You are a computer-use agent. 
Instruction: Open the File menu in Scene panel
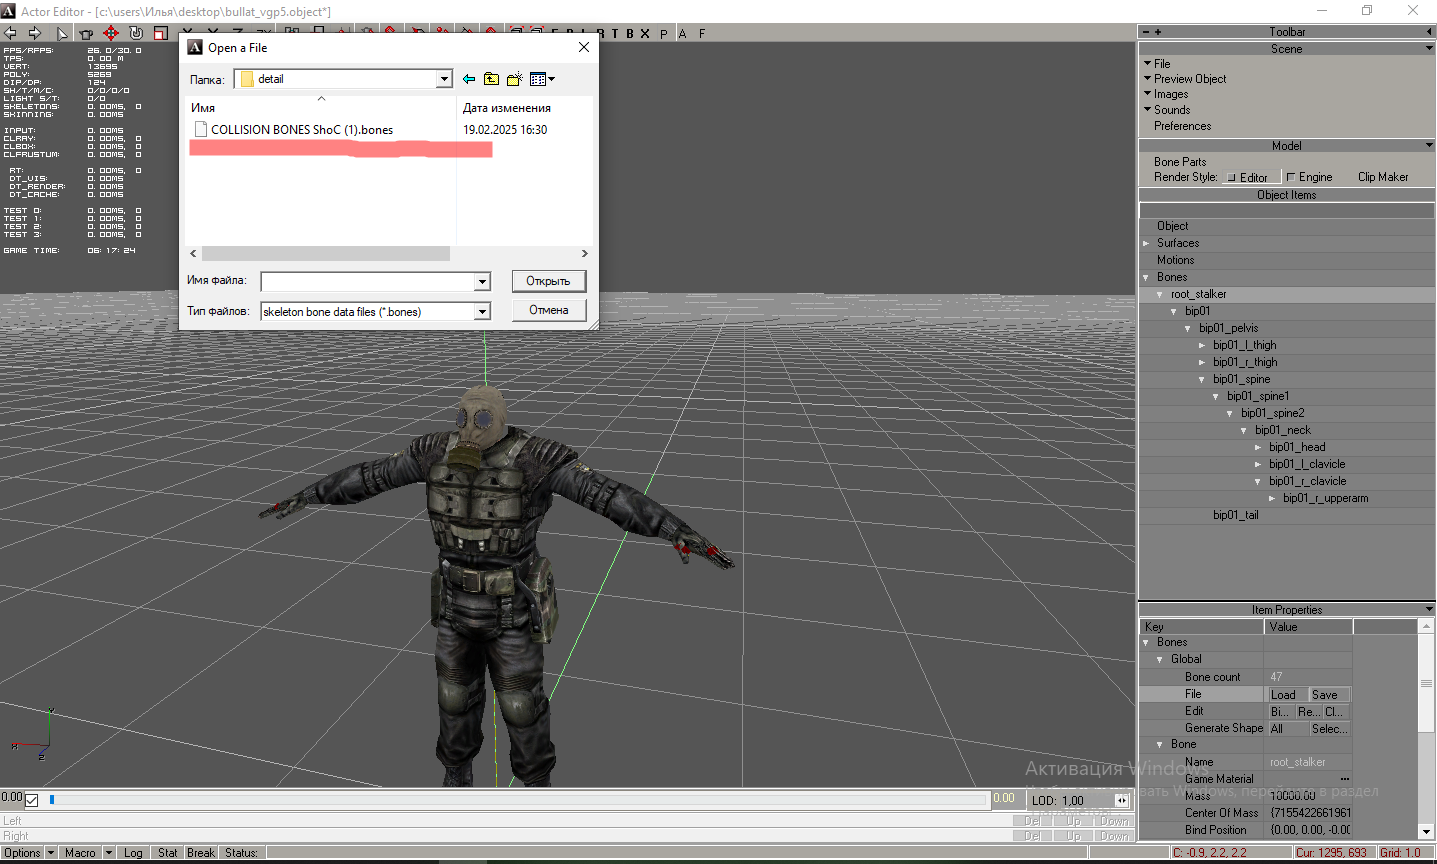click(x=1162, y=63)
